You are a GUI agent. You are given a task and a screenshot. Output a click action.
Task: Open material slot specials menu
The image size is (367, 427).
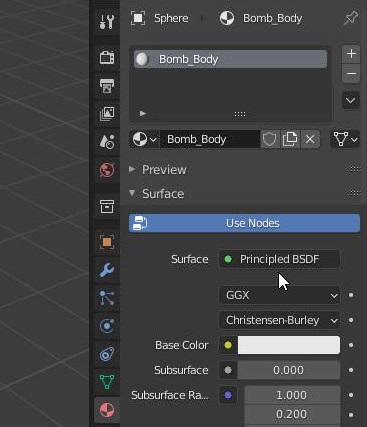351,100
